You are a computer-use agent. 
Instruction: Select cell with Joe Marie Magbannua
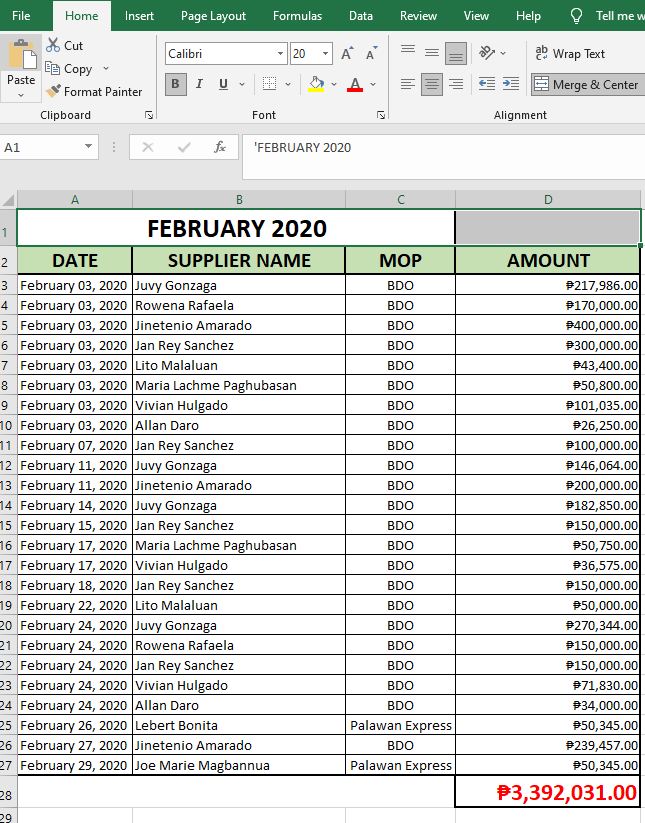(x=239, y=765)
